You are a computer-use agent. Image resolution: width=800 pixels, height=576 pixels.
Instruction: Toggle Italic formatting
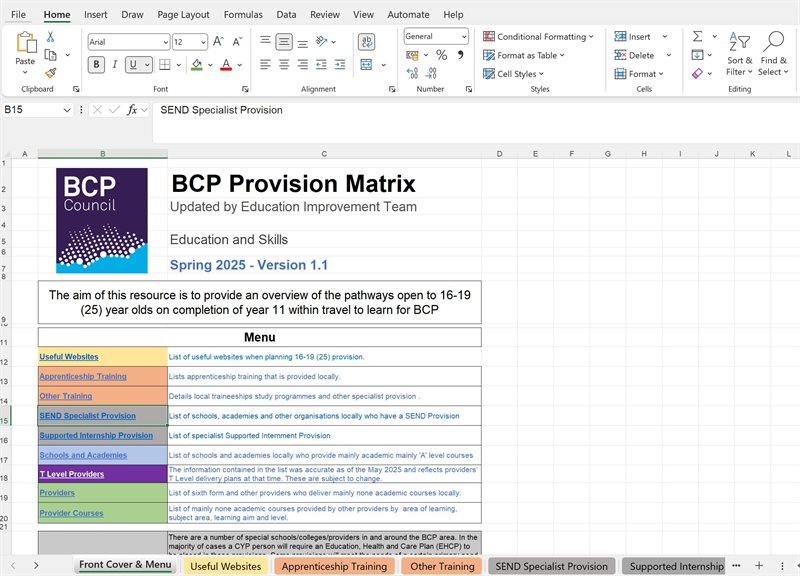pyautogui.click(x=115, y=64)
